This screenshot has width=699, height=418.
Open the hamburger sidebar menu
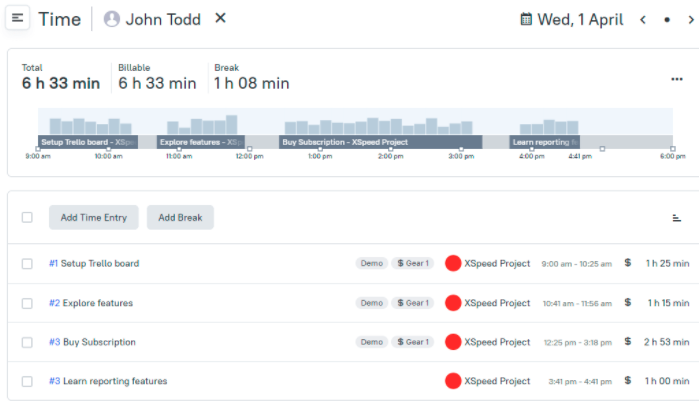(17, 18)
